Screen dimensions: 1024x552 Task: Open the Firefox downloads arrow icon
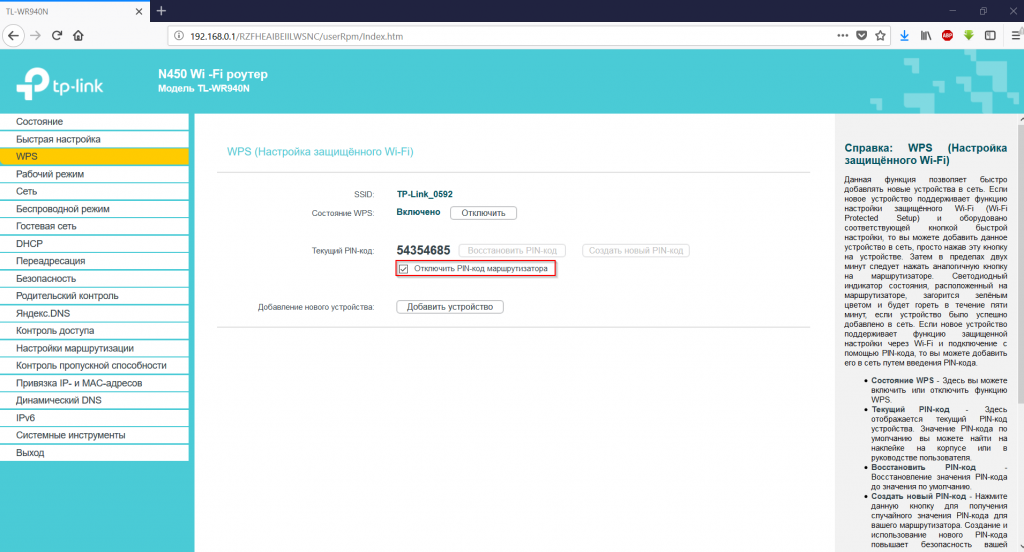pyautogui.click(x=904, y=36)
